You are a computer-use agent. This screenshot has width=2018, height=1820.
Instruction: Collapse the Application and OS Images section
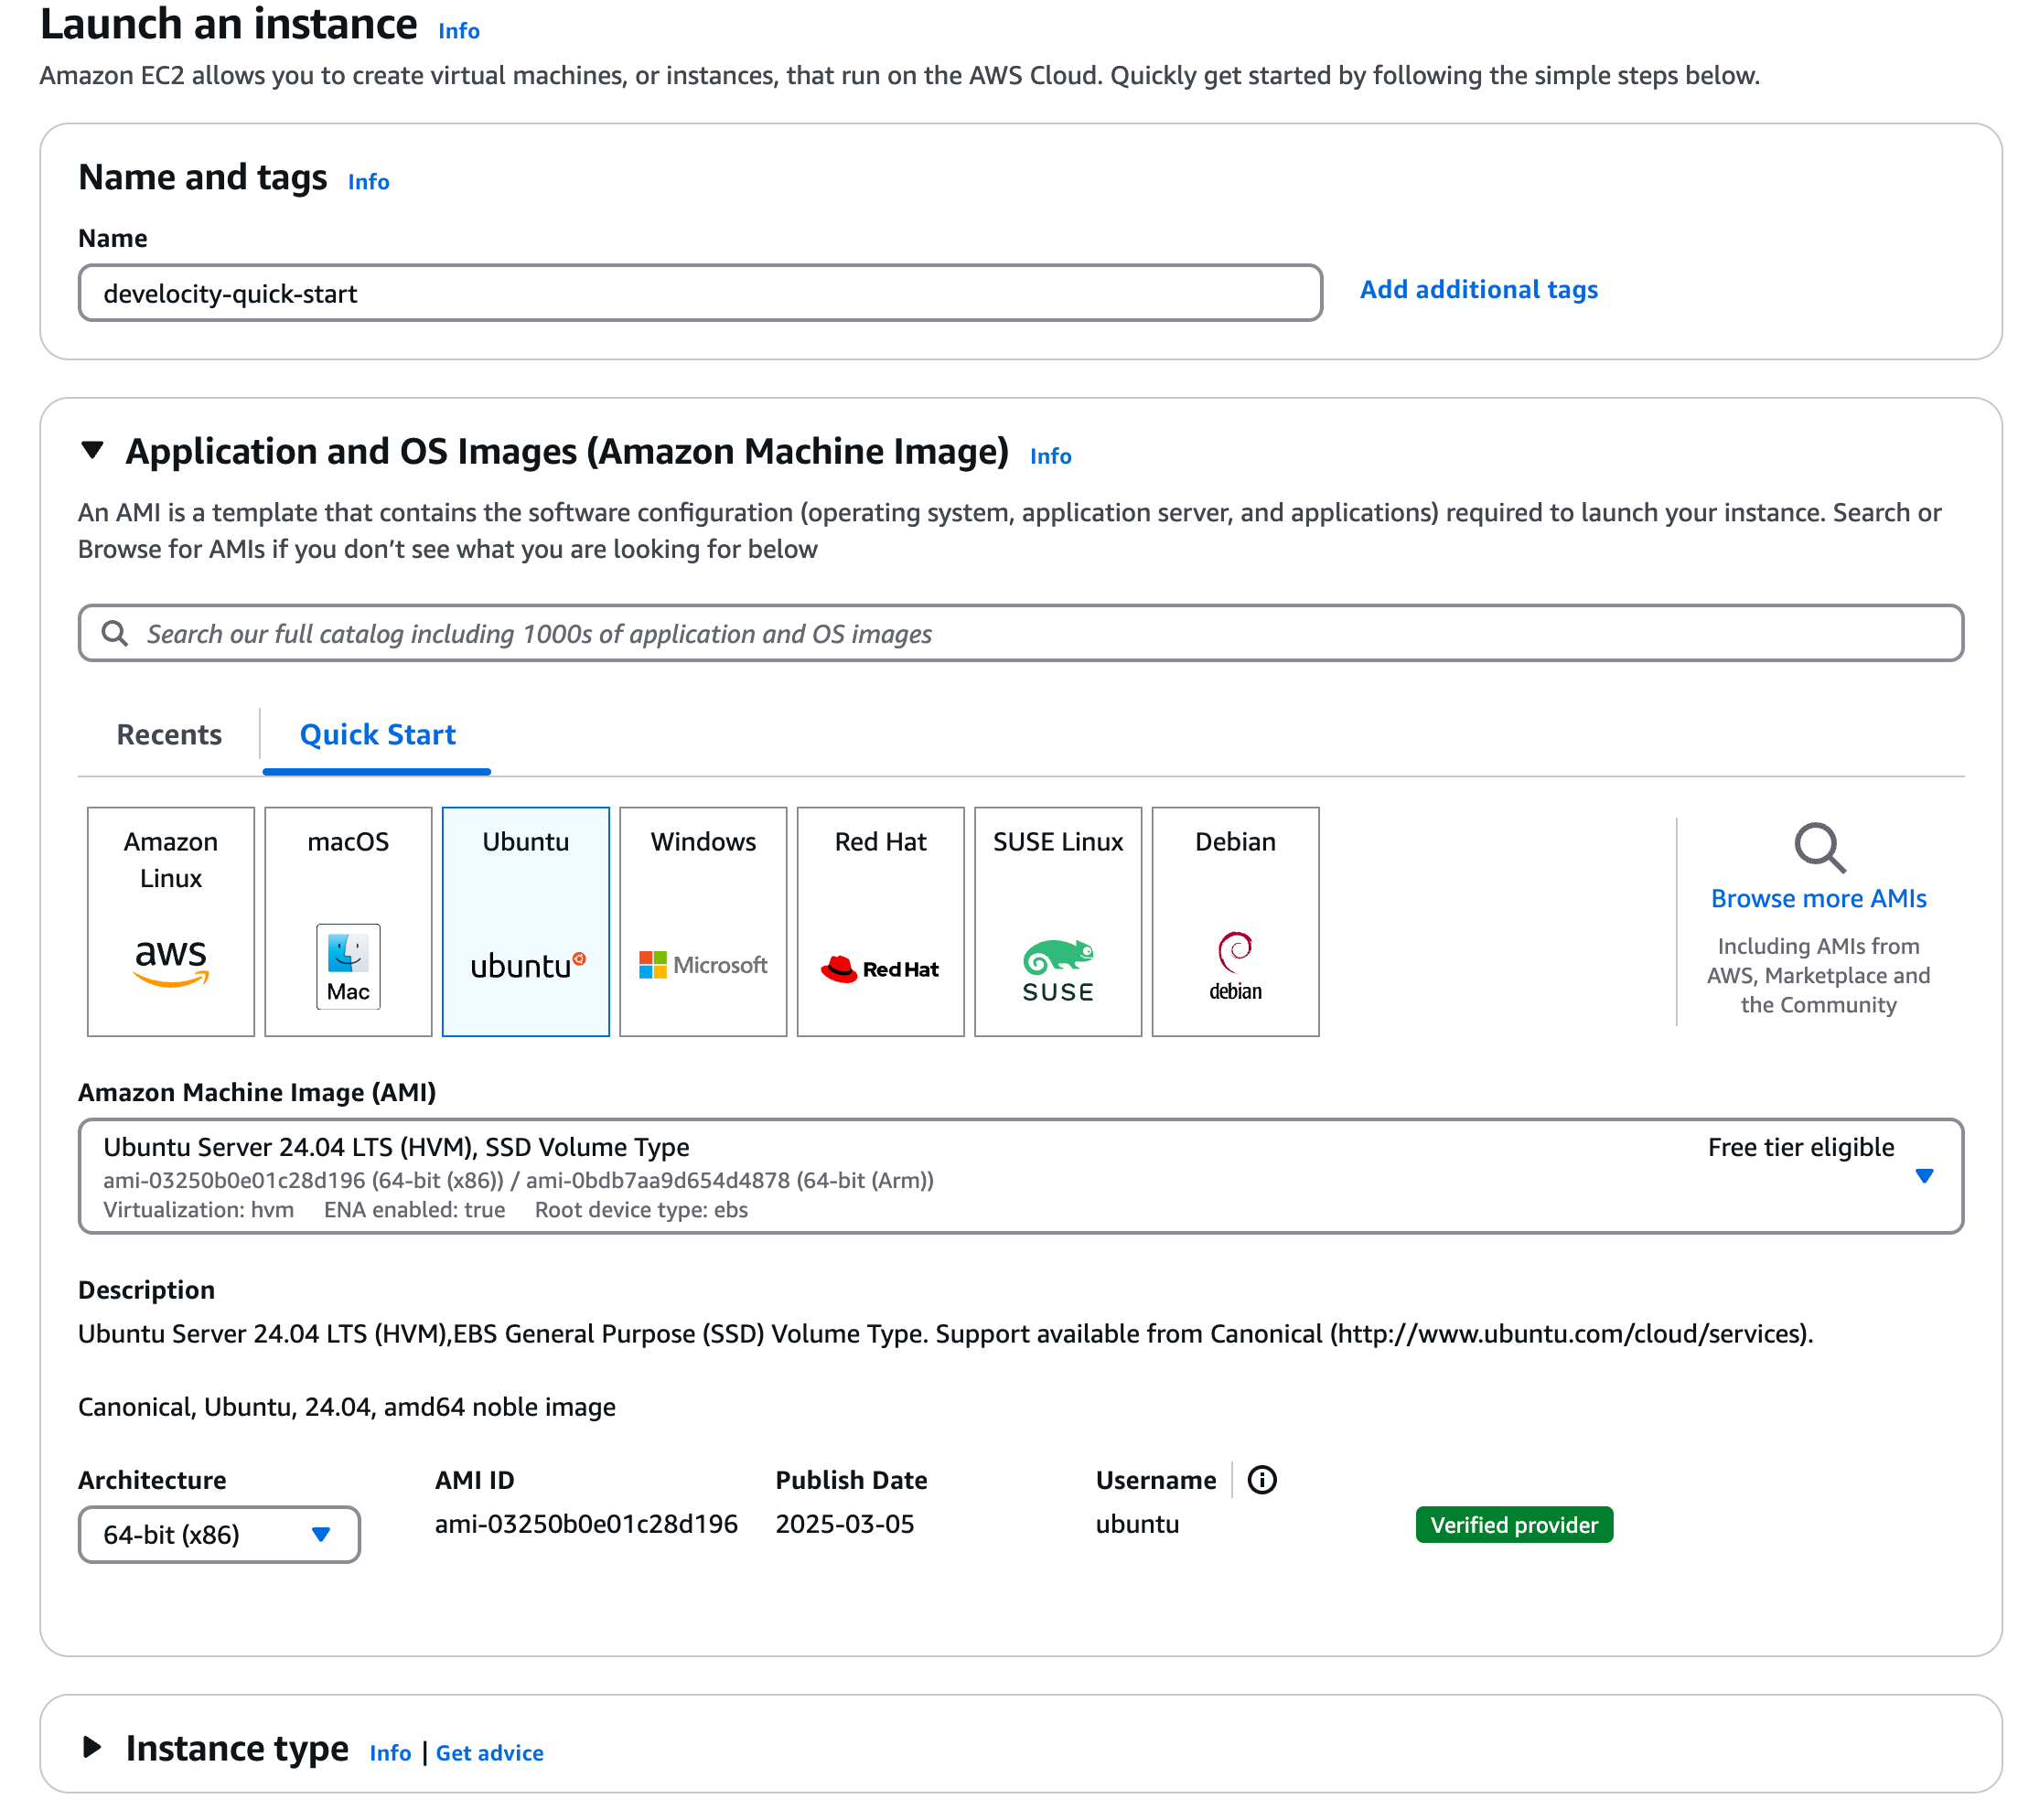click(x=92, y=451)
